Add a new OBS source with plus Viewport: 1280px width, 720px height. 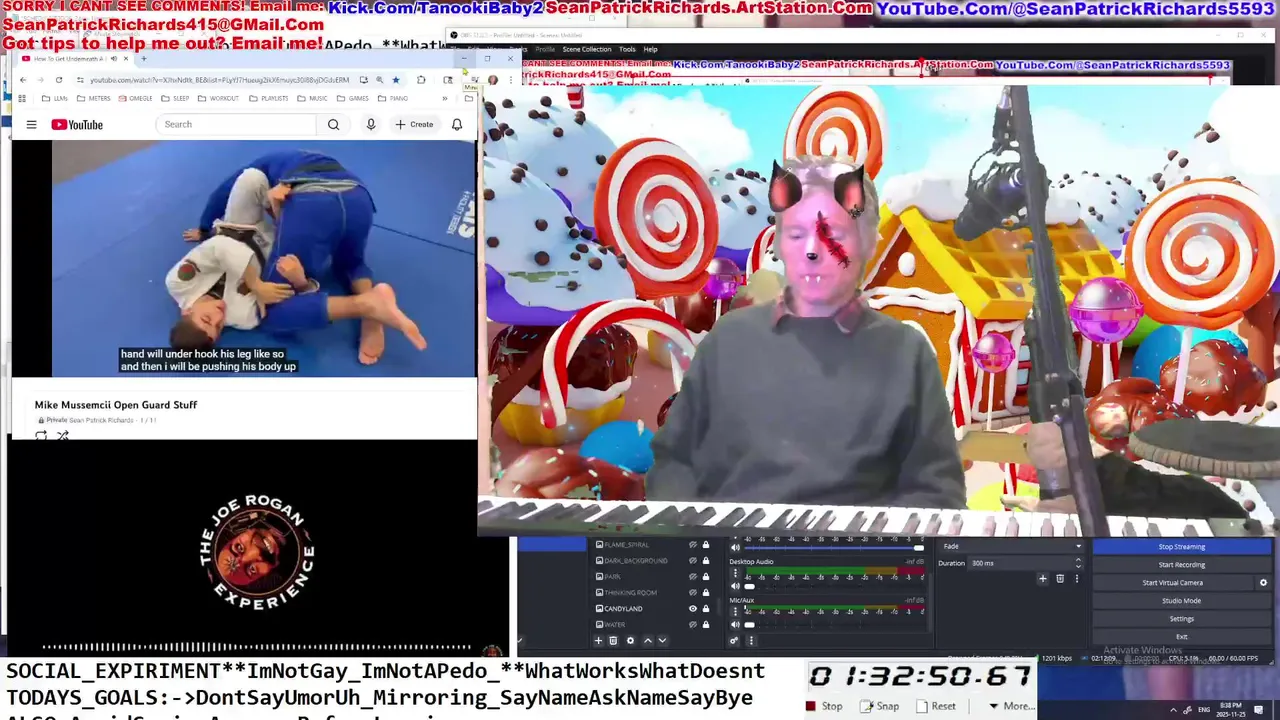click(598, 640)
